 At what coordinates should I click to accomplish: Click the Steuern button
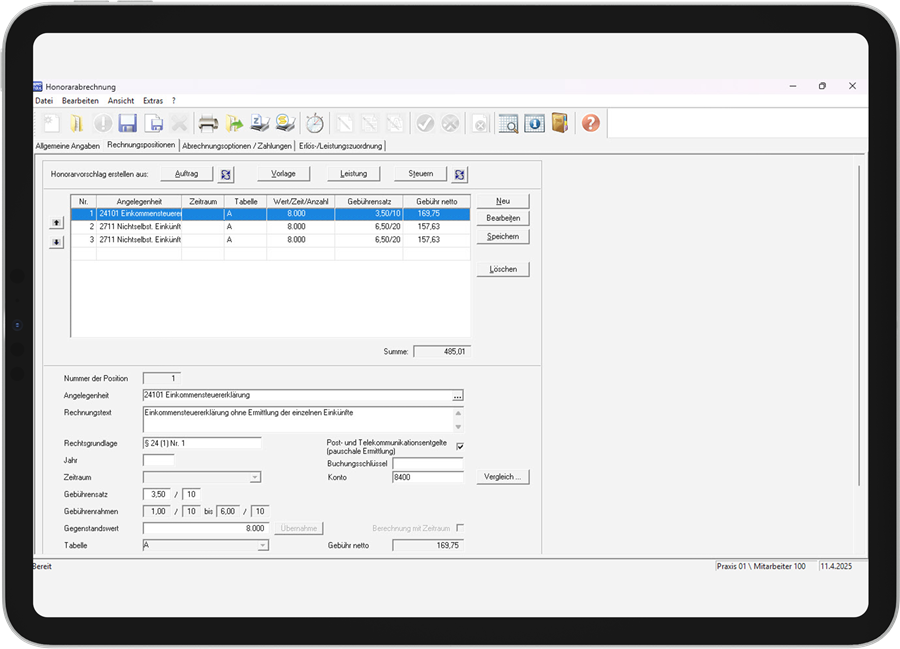coord(421,173)
